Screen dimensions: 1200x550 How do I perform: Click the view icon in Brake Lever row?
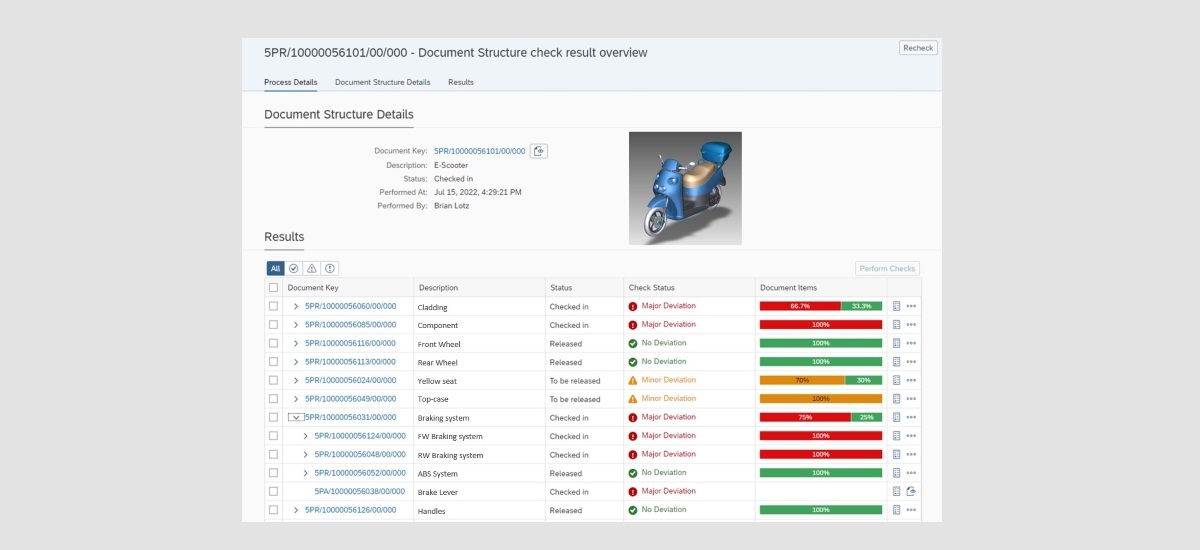[911, 492]
